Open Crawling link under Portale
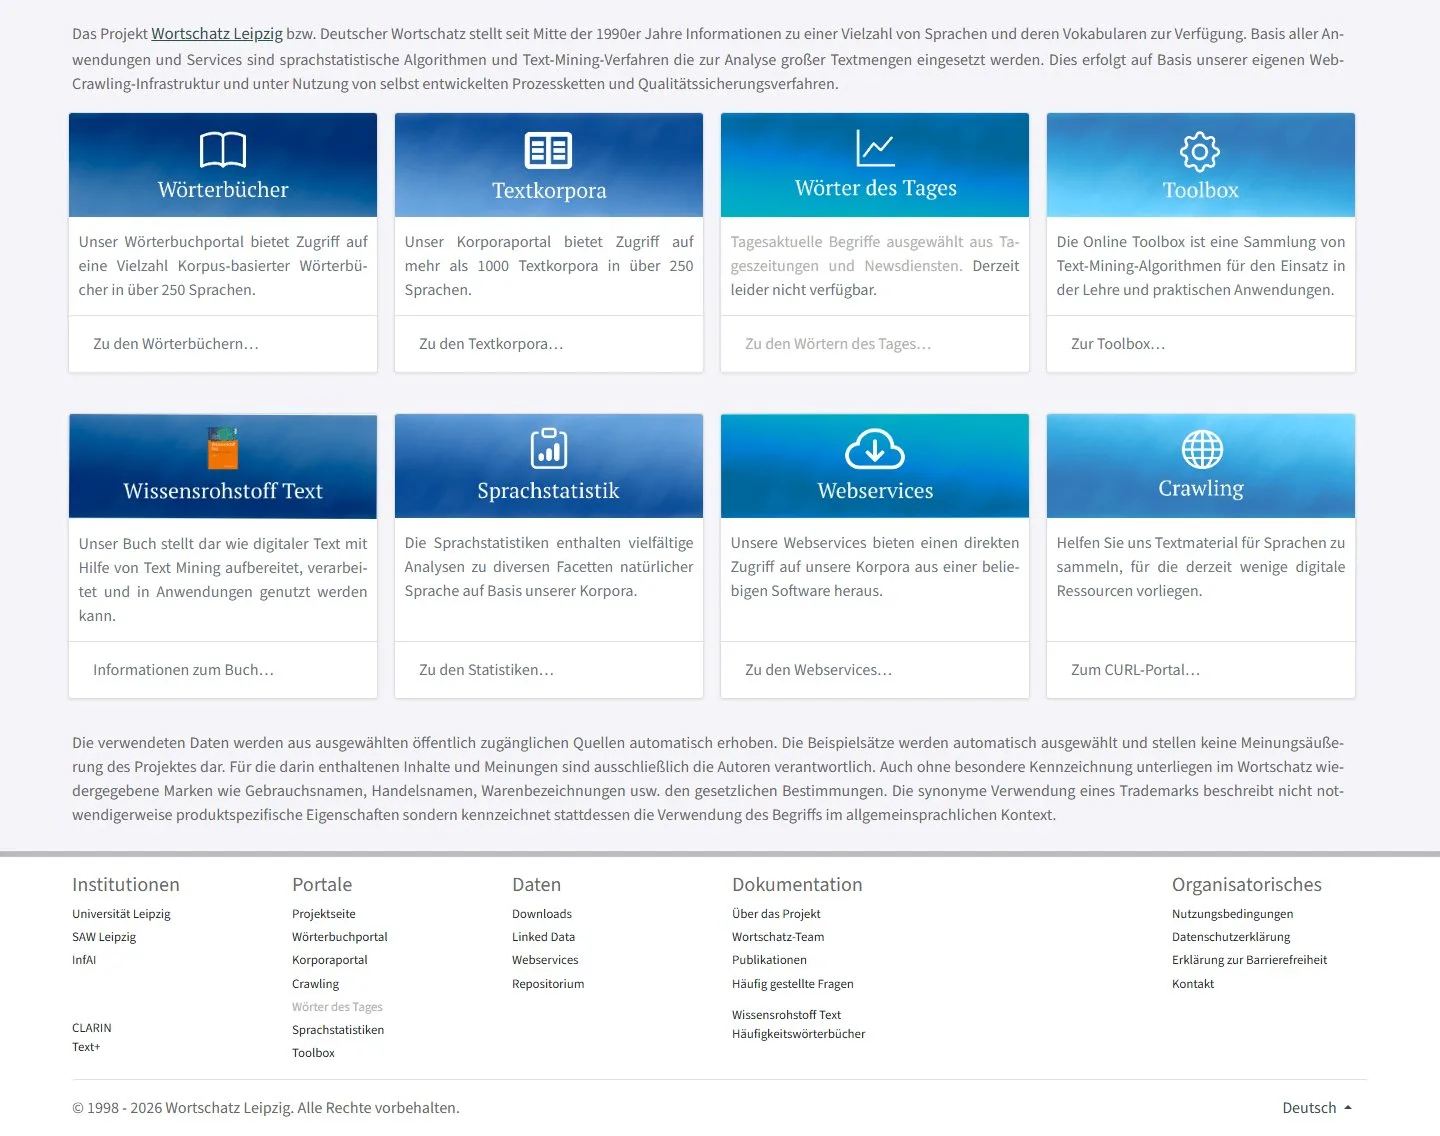Image resolution: width=1440 pixels, height=1136 pixels. pyautogui.click(x=316, y=984)
